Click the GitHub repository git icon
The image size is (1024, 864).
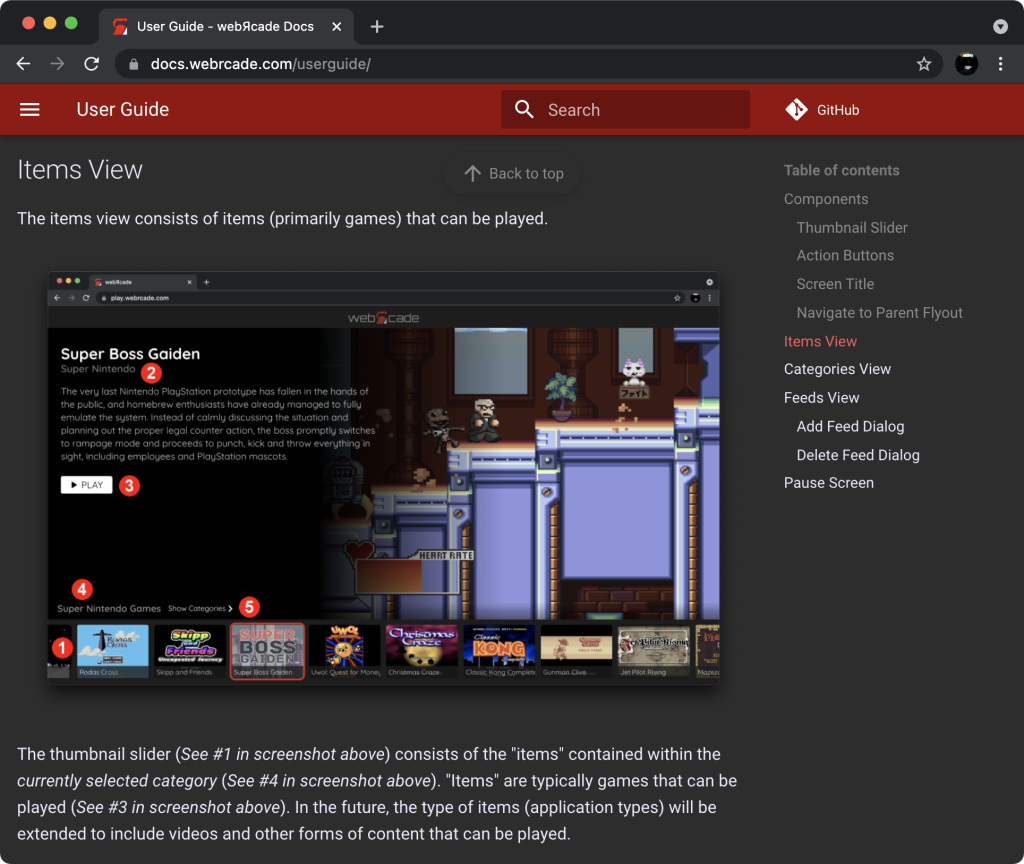click(x=796, y=110)
